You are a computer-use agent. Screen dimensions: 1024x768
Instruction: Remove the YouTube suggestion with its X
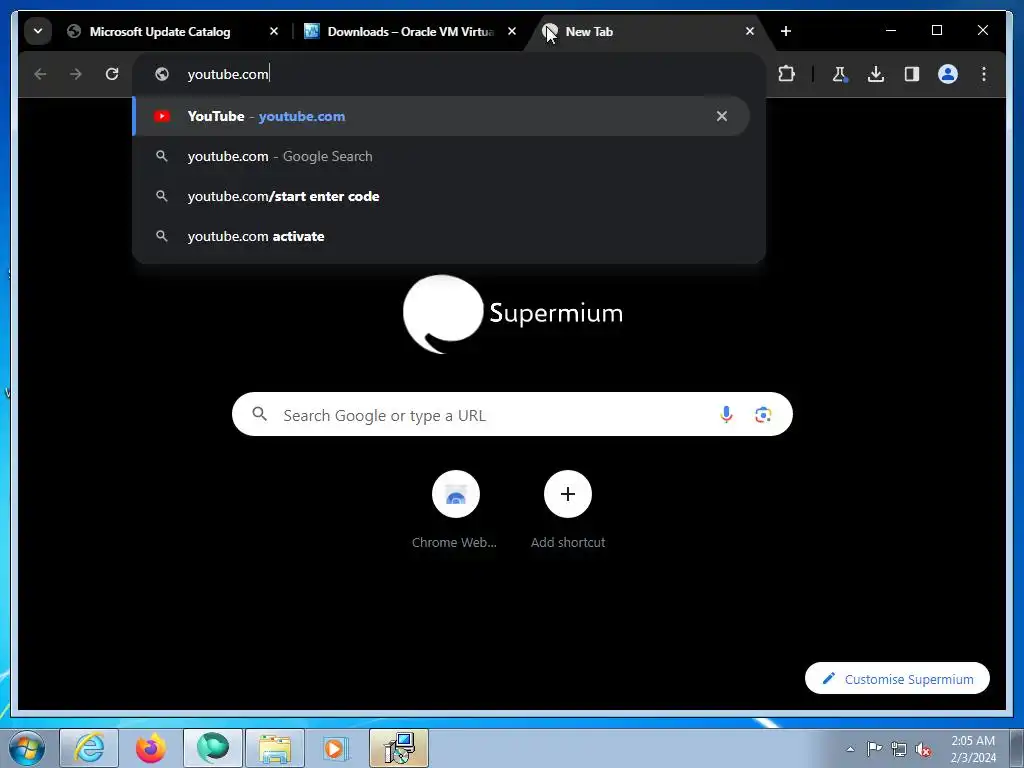coord(722,116)
